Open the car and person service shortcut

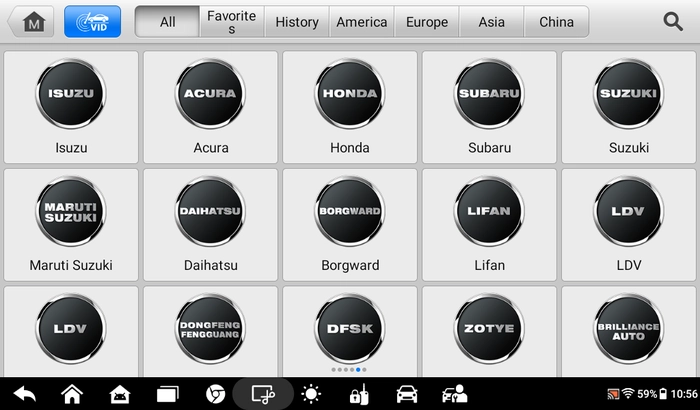pos(454,394)
